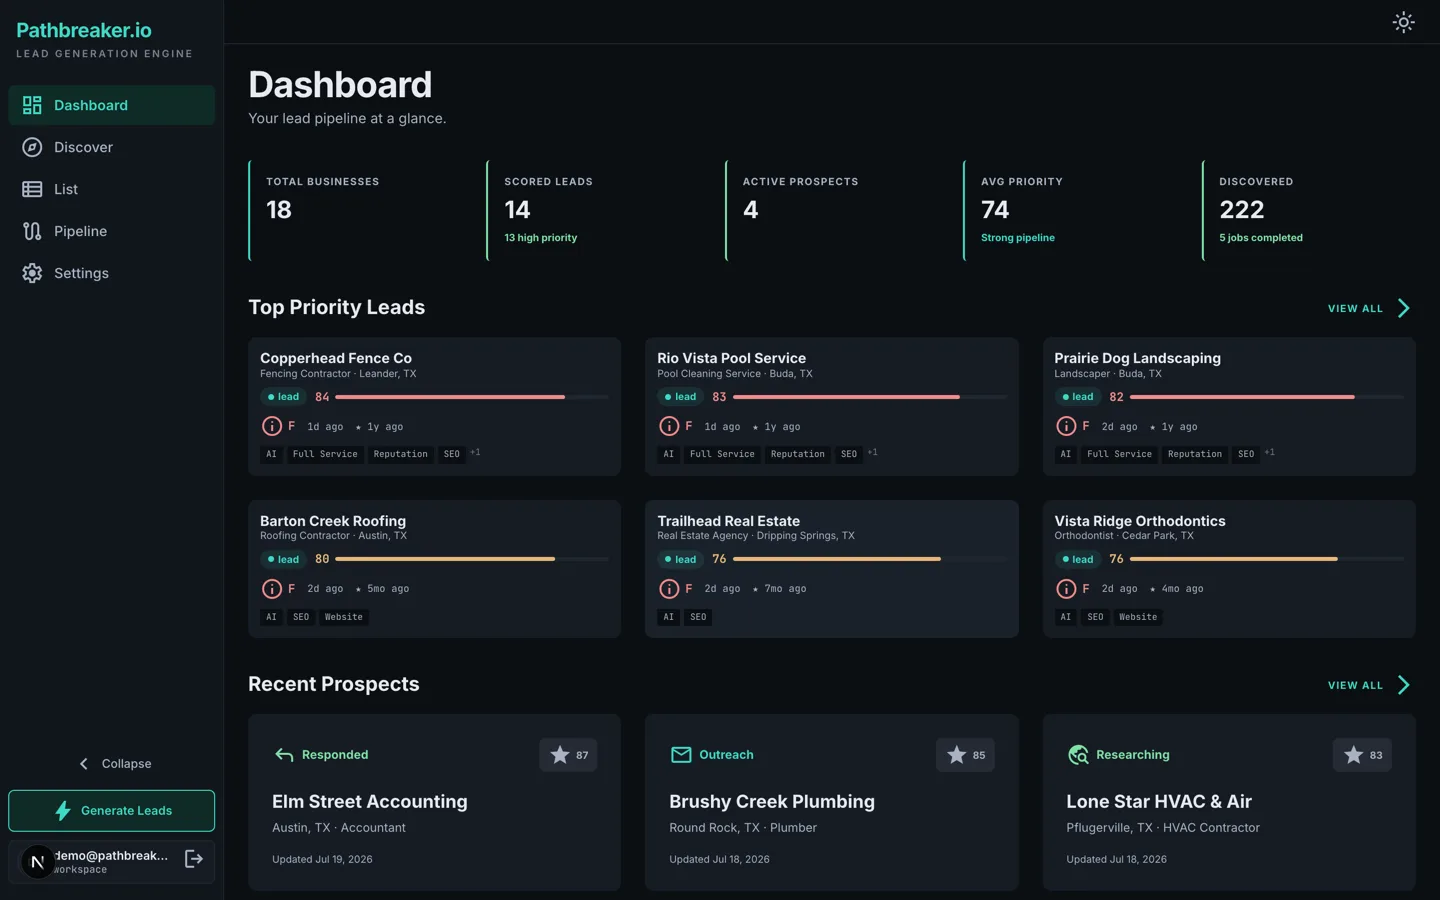Click the List table icon
Image resolution: width=1440 pixels, height=900 pixels.
click(32, 189)
